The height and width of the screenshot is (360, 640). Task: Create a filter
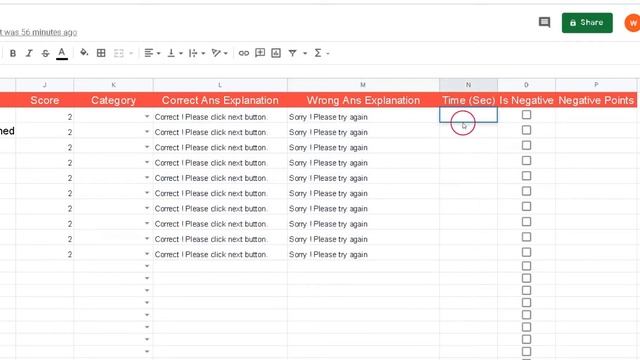[293, 53]
